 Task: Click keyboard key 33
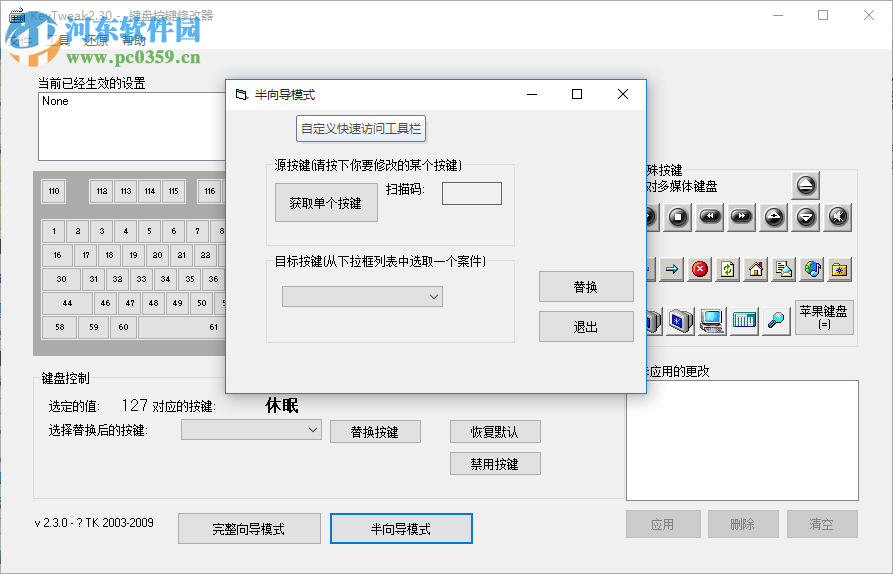(141, 279)
